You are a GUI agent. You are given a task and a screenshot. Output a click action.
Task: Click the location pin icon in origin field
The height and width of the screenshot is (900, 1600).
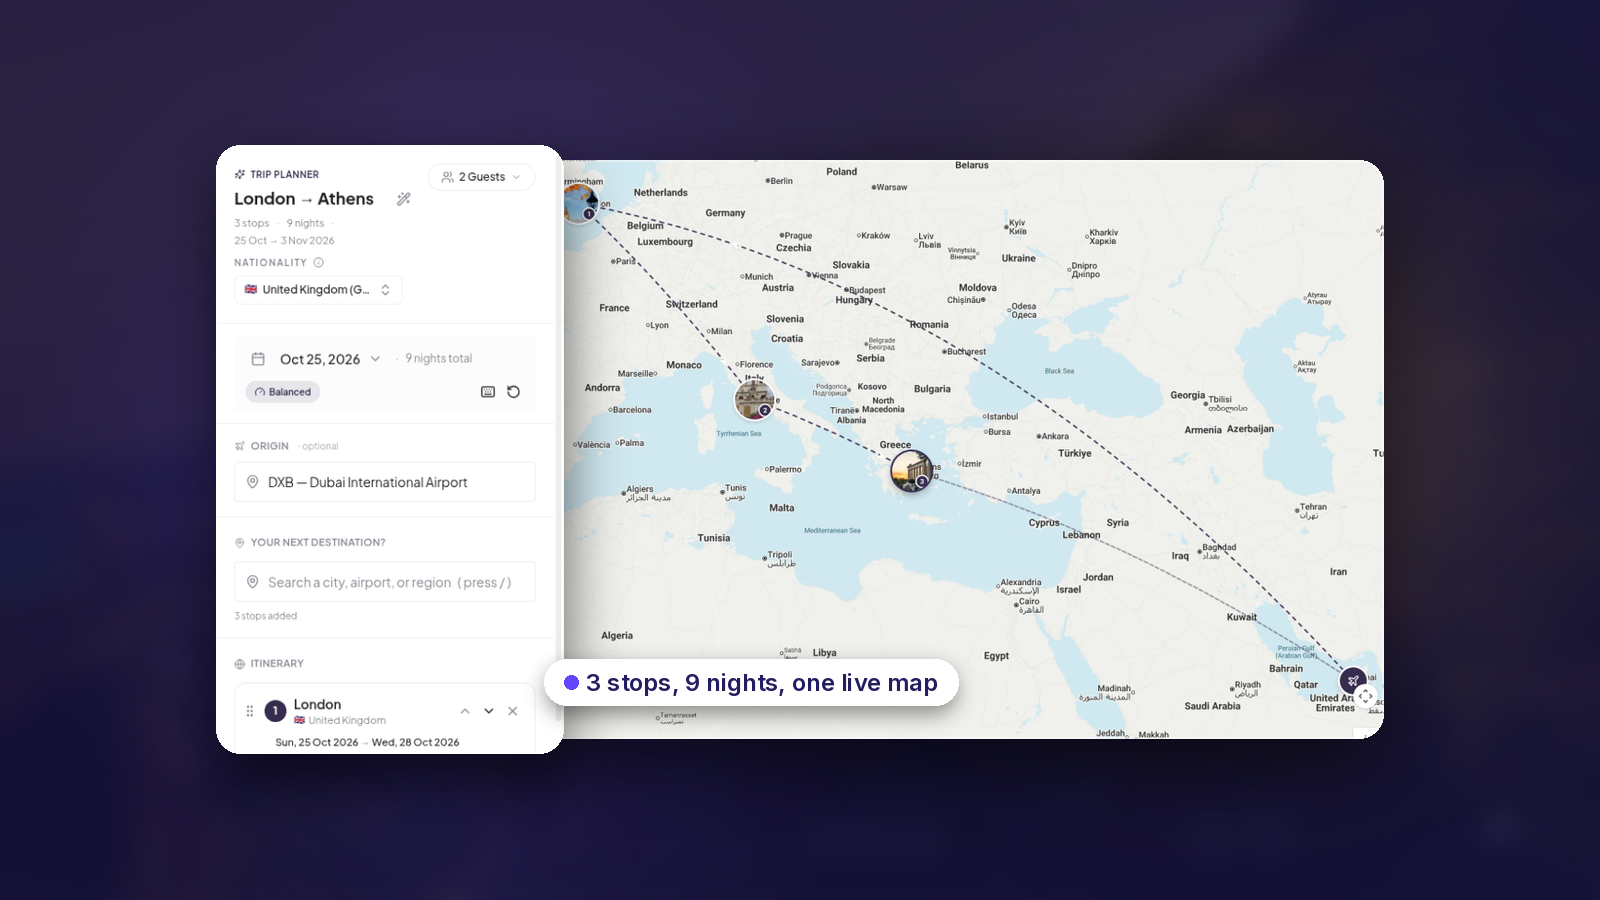coord(253,482)
